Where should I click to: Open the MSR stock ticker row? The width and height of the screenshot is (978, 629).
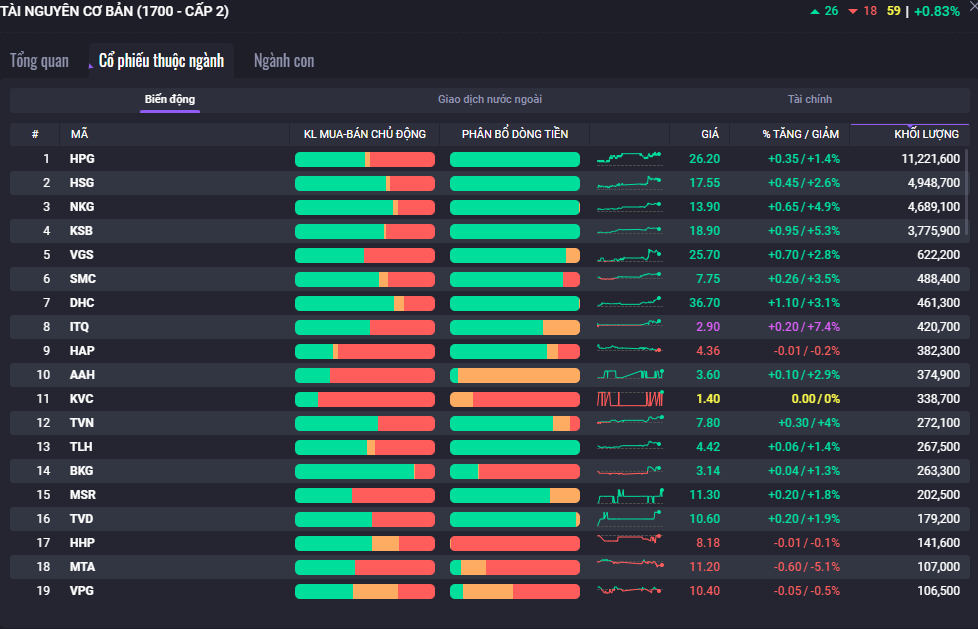[83, 495]
